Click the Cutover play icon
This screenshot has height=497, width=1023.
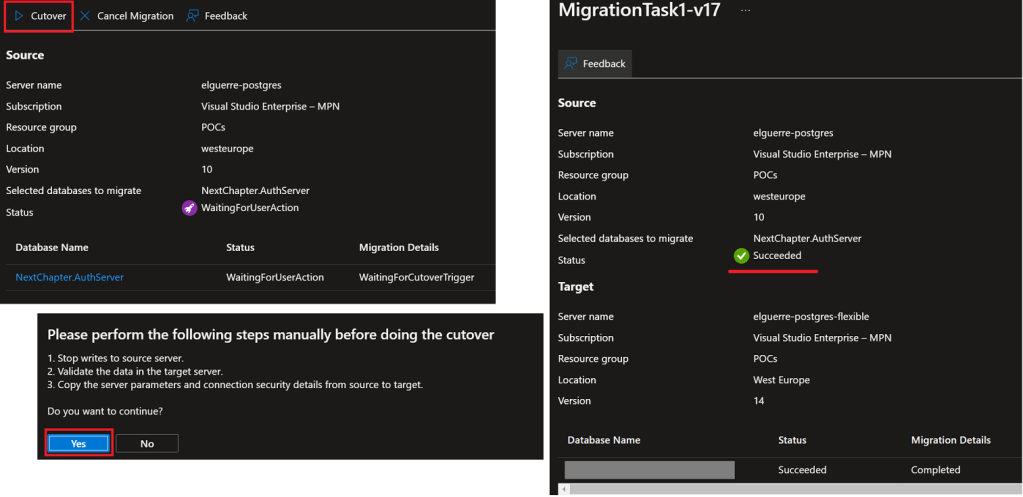pos(19,16)
